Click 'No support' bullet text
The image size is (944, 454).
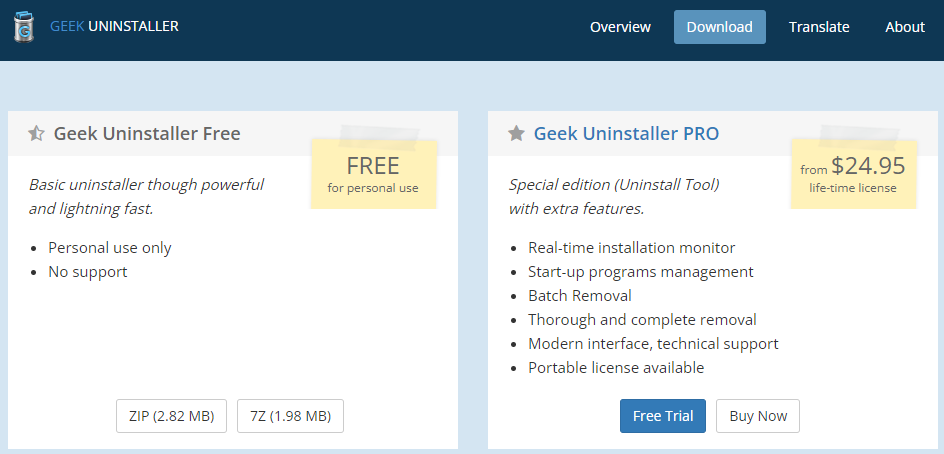pyautogui.click(x=88, y=272)
